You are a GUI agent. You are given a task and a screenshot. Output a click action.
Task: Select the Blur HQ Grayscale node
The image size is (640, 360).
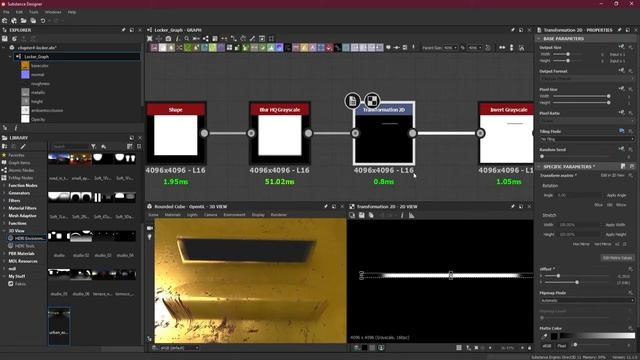tap(280, 133)
